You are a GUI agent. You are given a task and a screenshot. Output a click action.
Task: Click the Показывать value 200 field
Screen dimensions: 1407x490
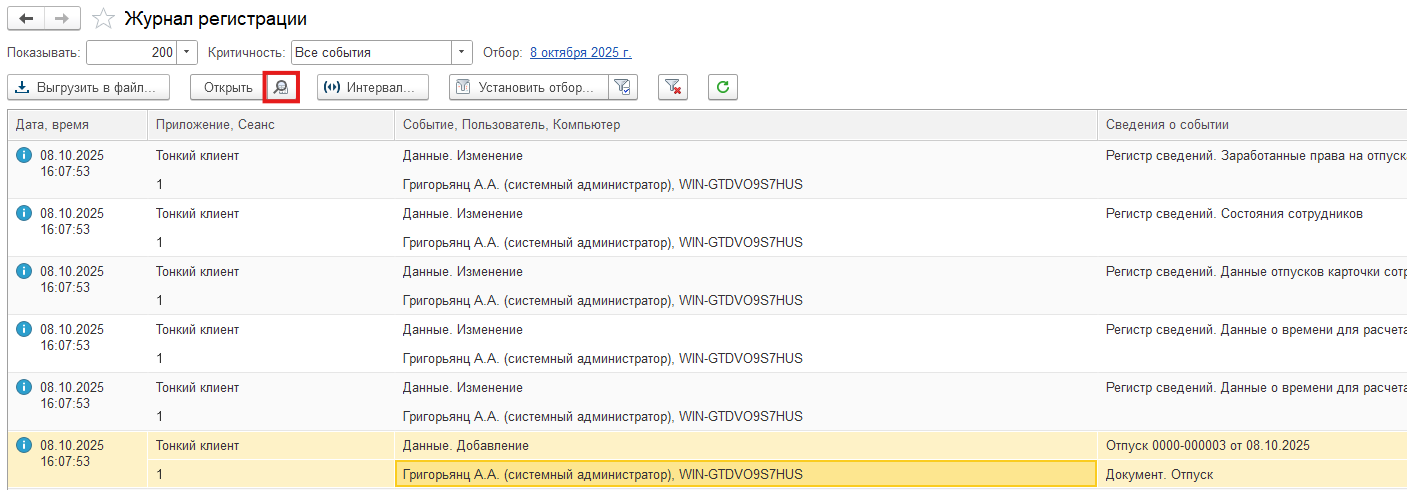[131, 52]
